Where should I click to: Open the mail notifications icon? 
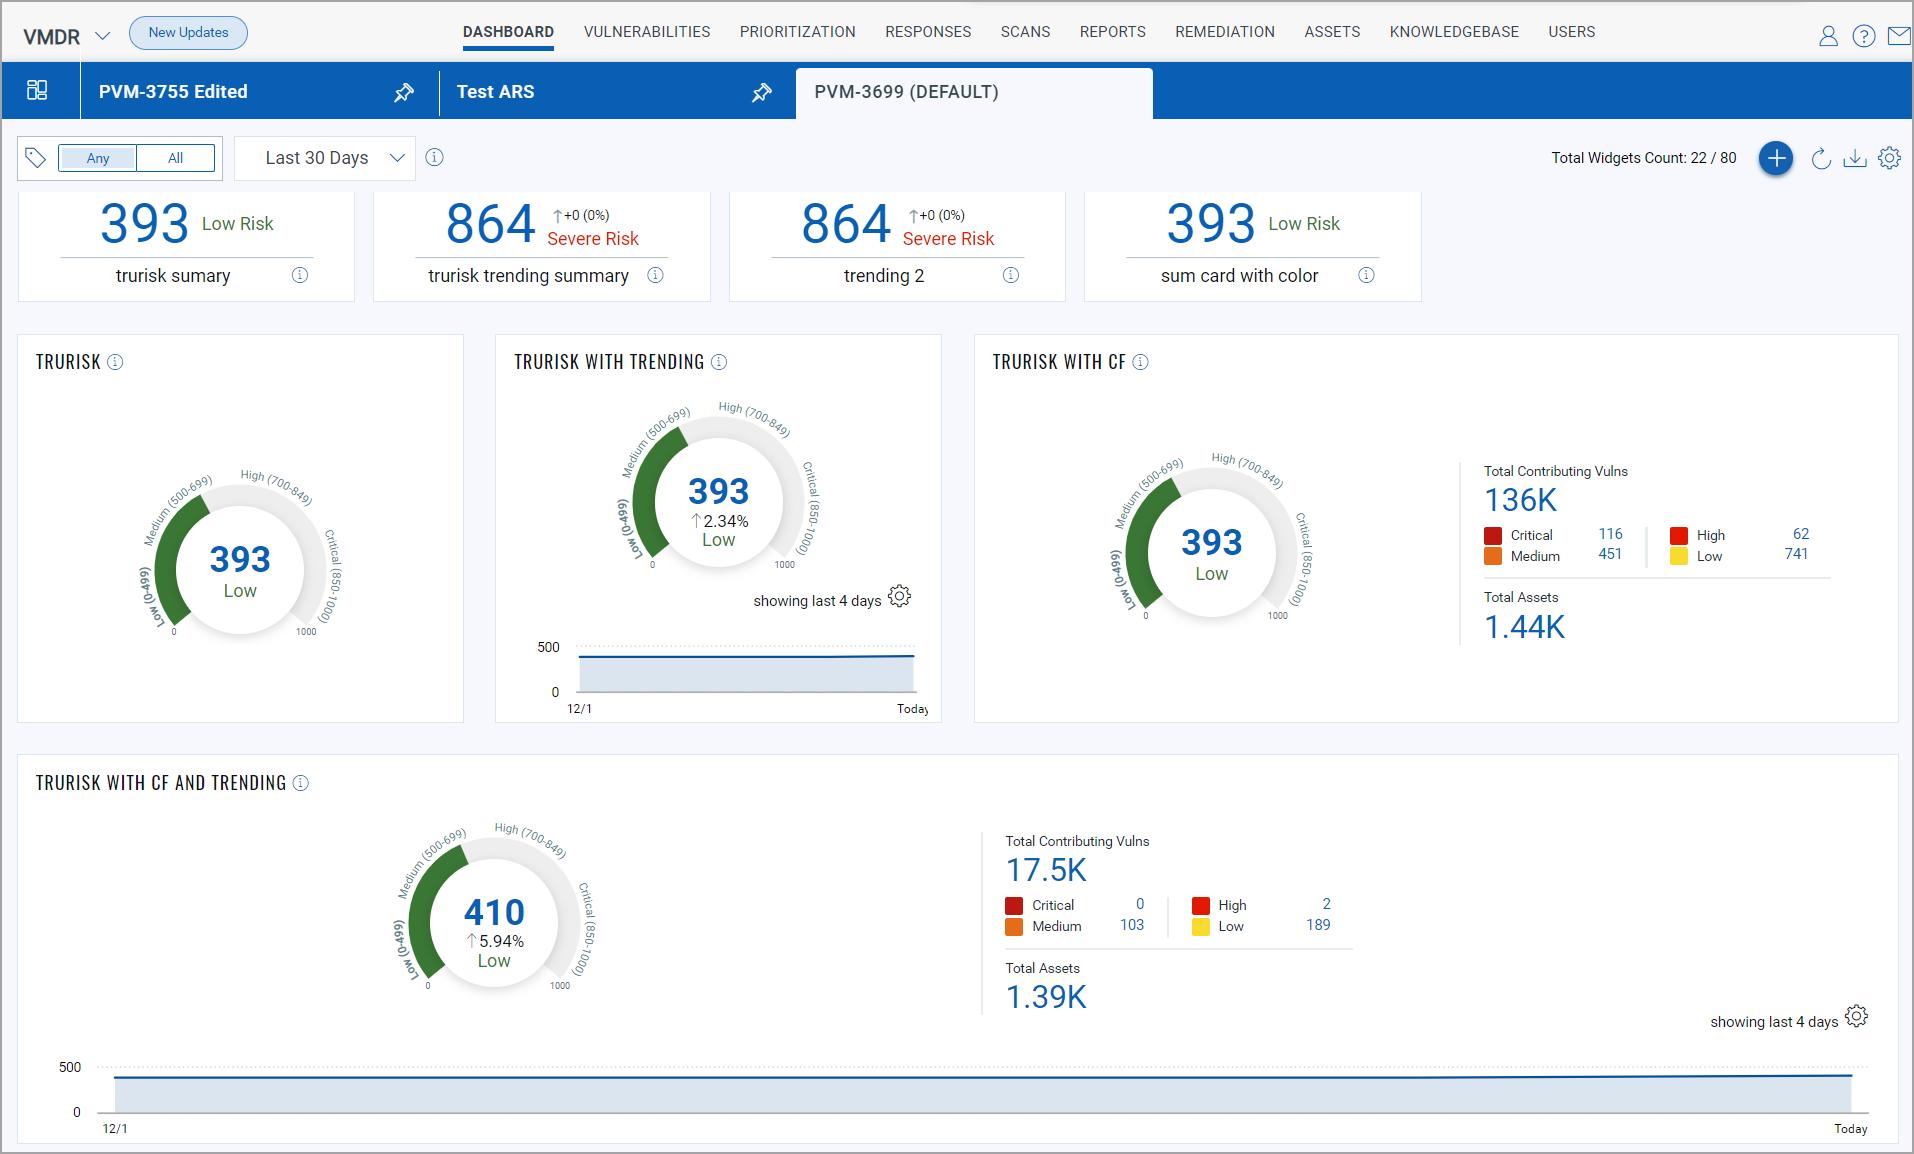coord(1898,36)
